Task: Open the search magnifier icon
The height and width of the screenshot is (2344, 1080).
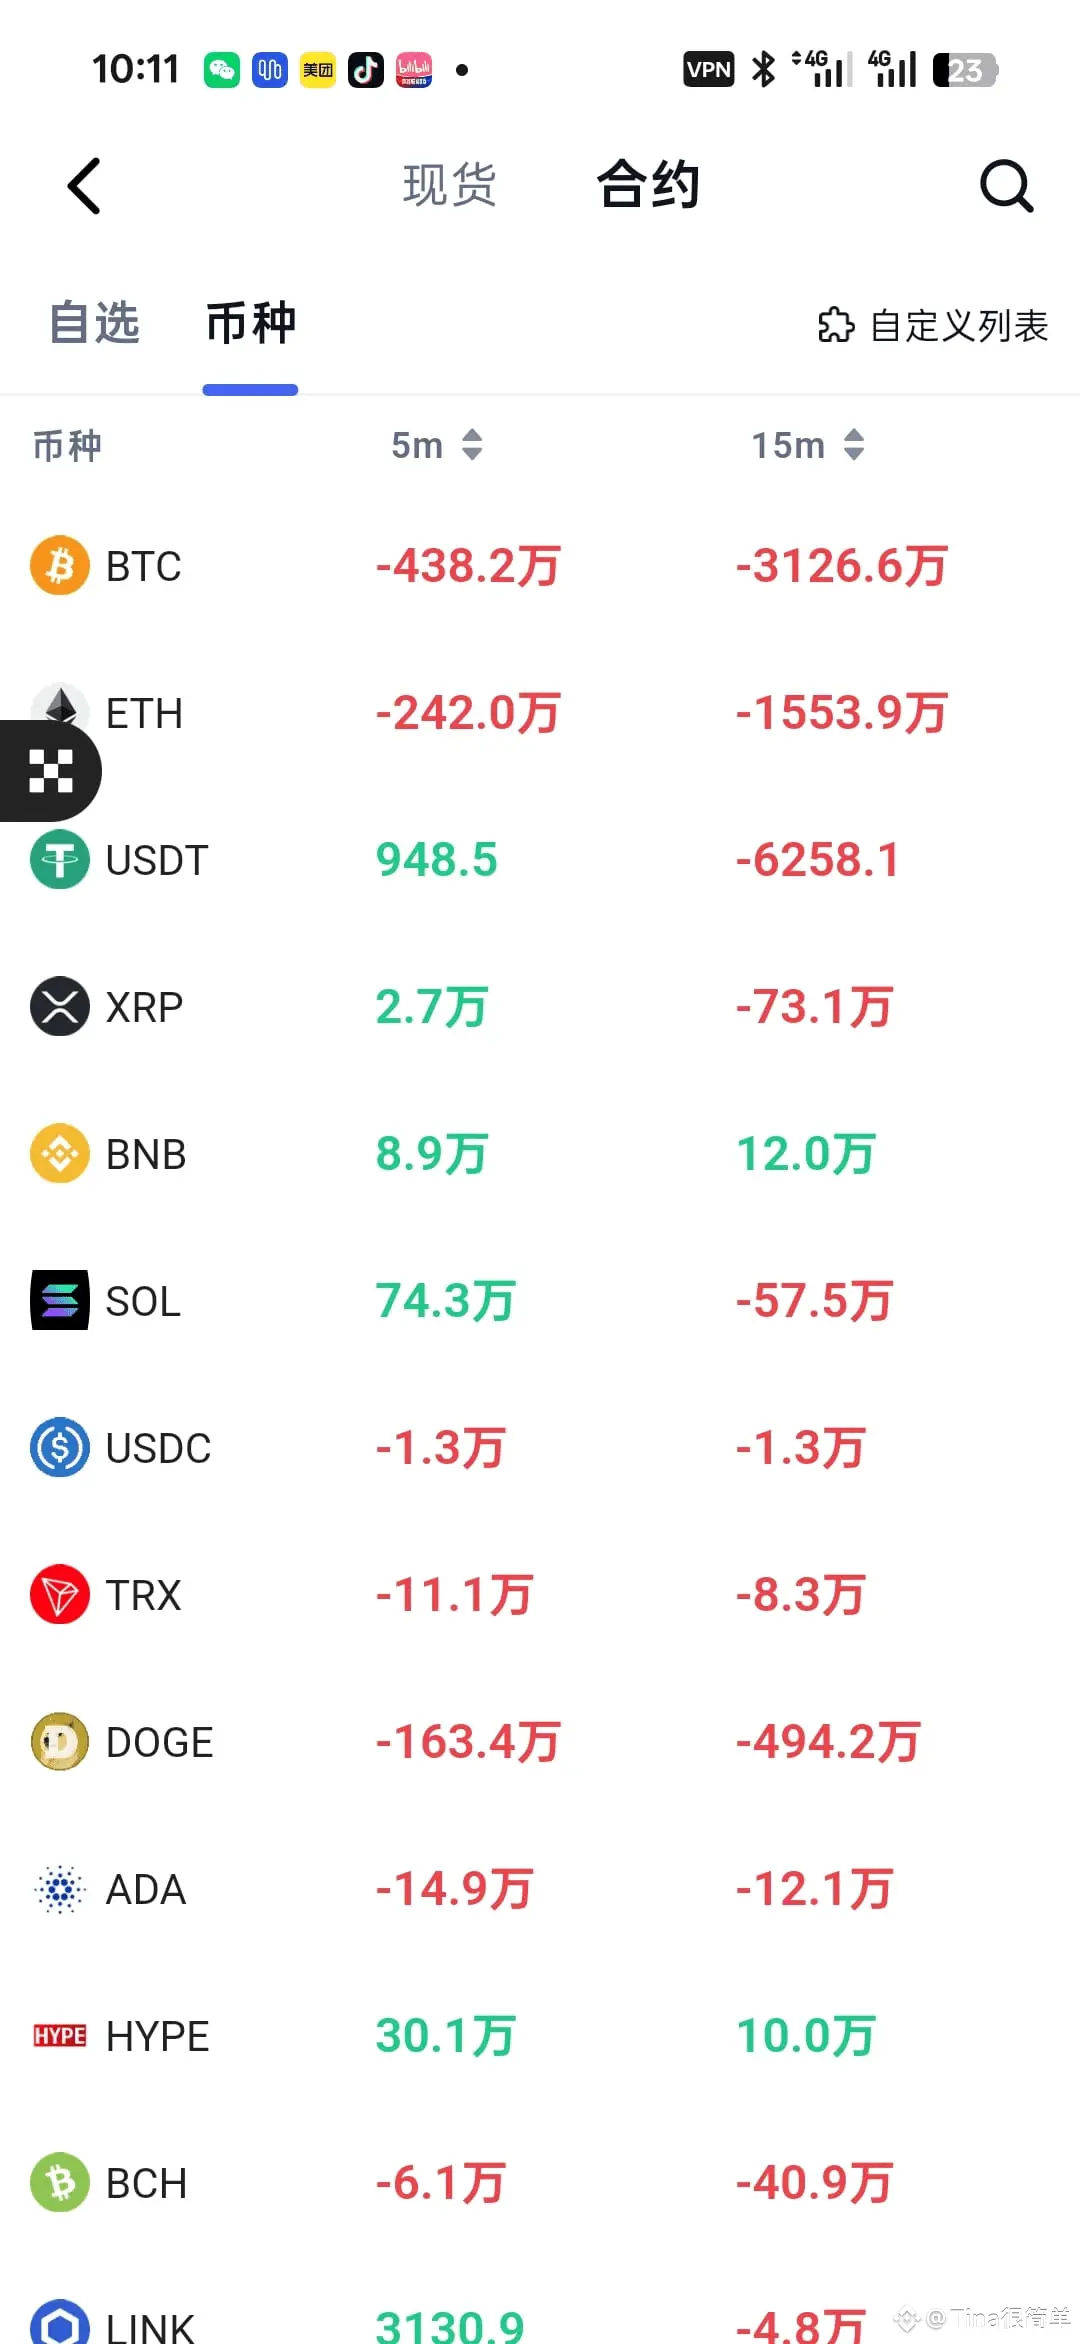Action: point(1005,186)
